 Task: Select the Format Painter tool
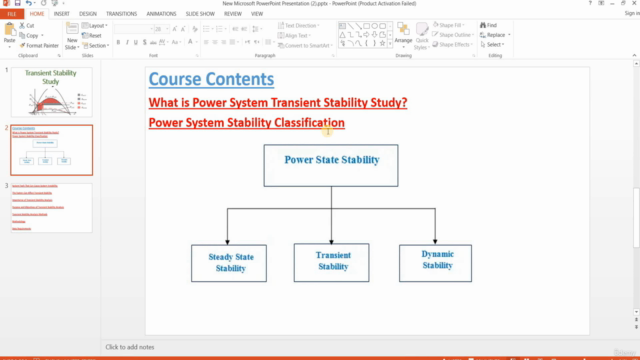click(x=39, y=45)
